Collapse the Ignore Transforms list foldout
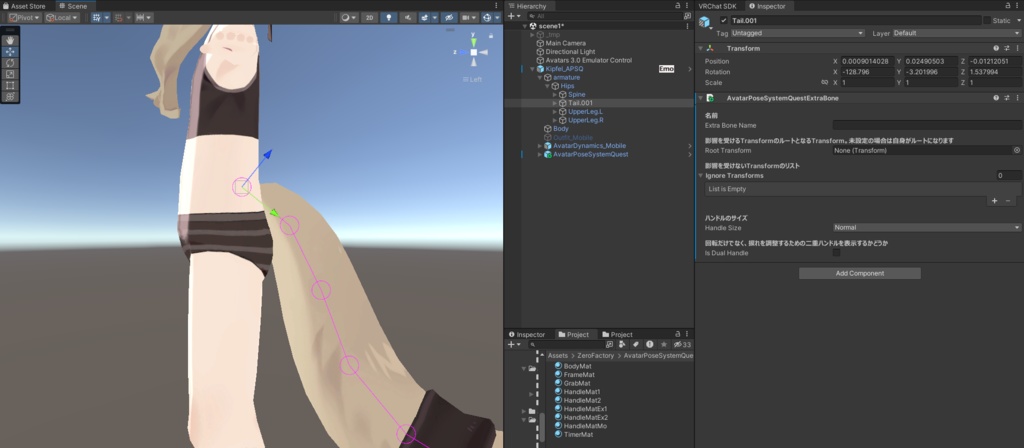1024x448 pixels. click(x=701, y=176)
